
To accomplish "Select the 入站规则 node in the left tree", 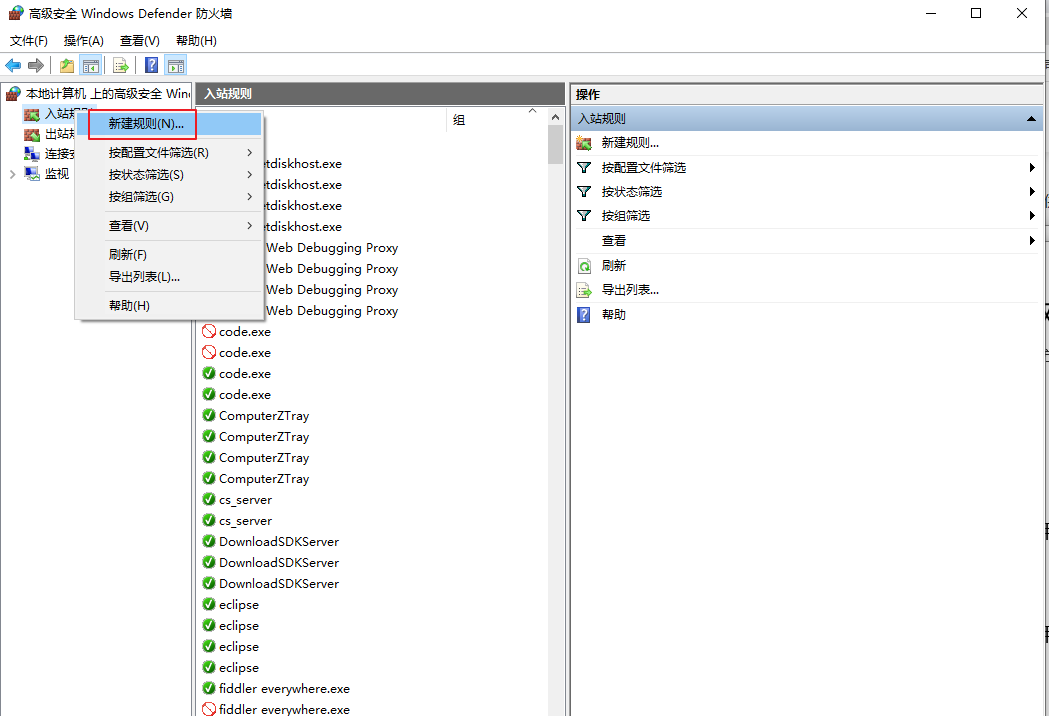I will pos(50,114).
